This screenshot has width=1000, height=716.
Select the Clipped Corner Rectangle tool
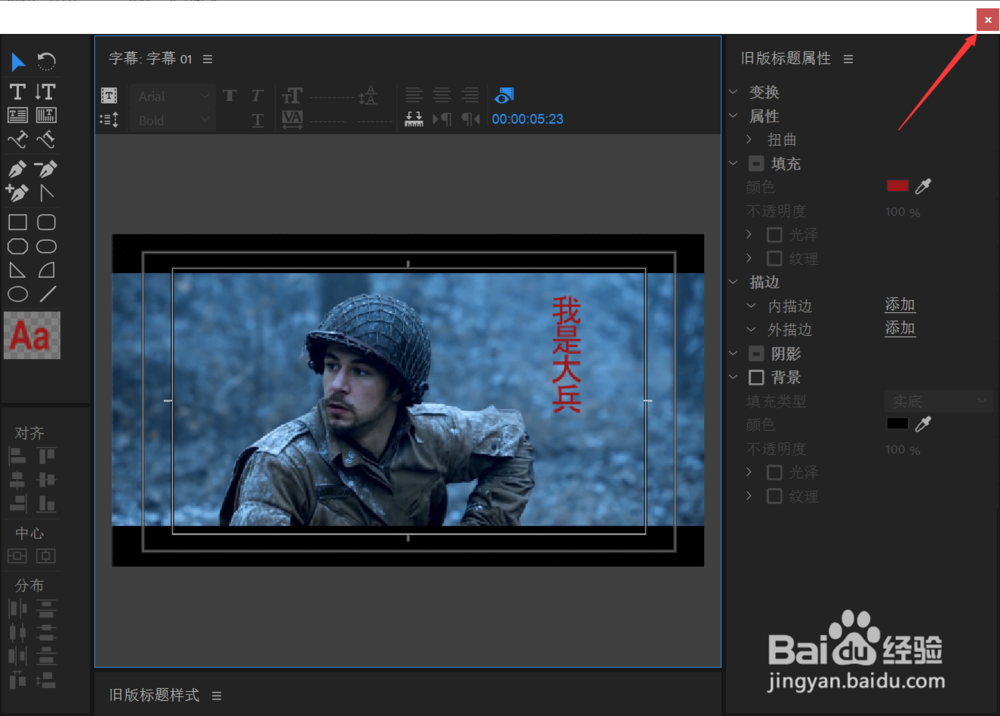click(18, 247)
